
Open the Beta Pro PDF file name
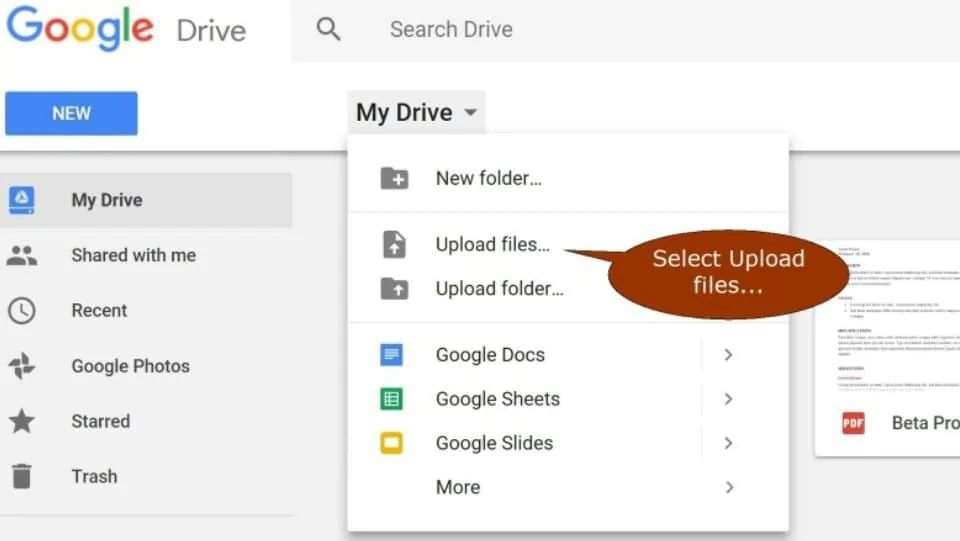pyautogui.click(x=926, y=423)
